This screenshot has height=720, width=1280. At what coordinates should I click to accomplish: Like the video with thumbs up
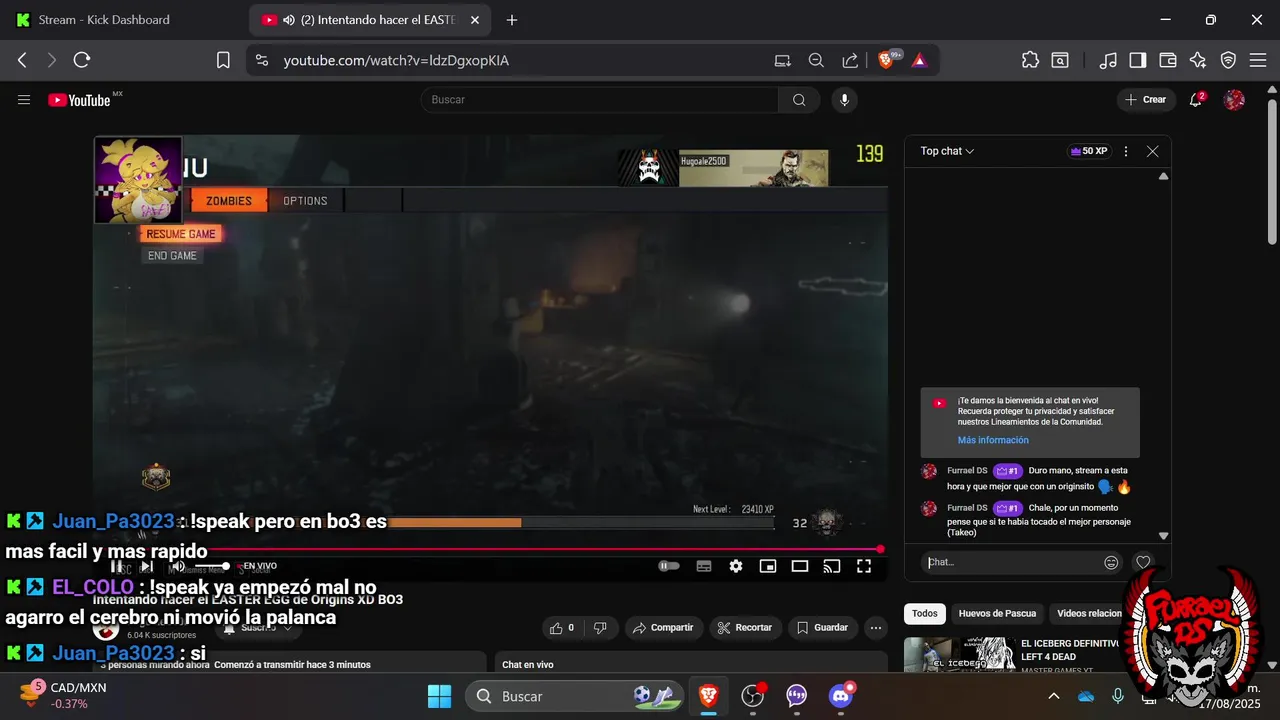(x=560, y=628)
